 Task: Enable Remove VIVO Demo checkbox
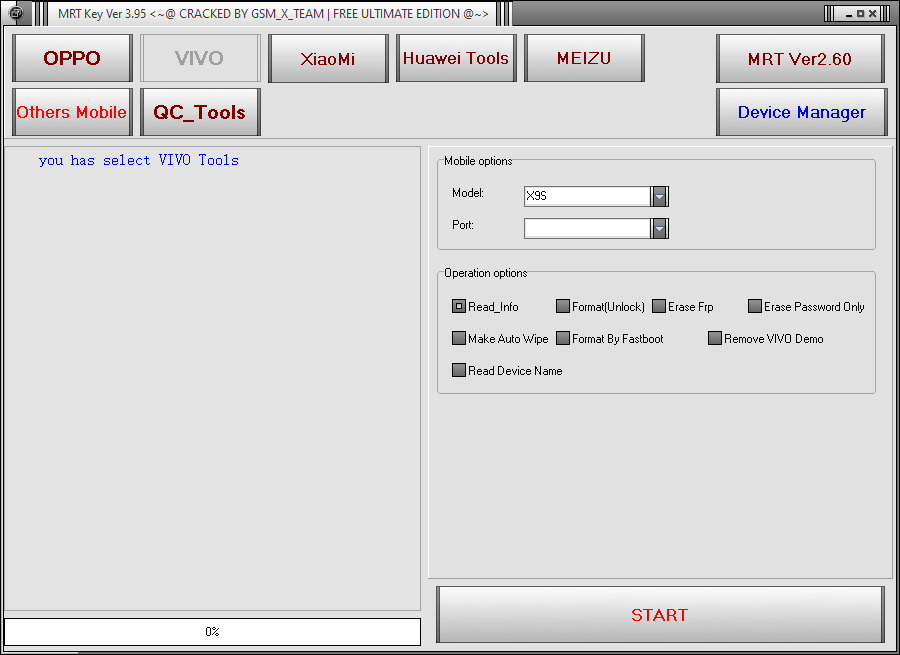click(715, 338)
